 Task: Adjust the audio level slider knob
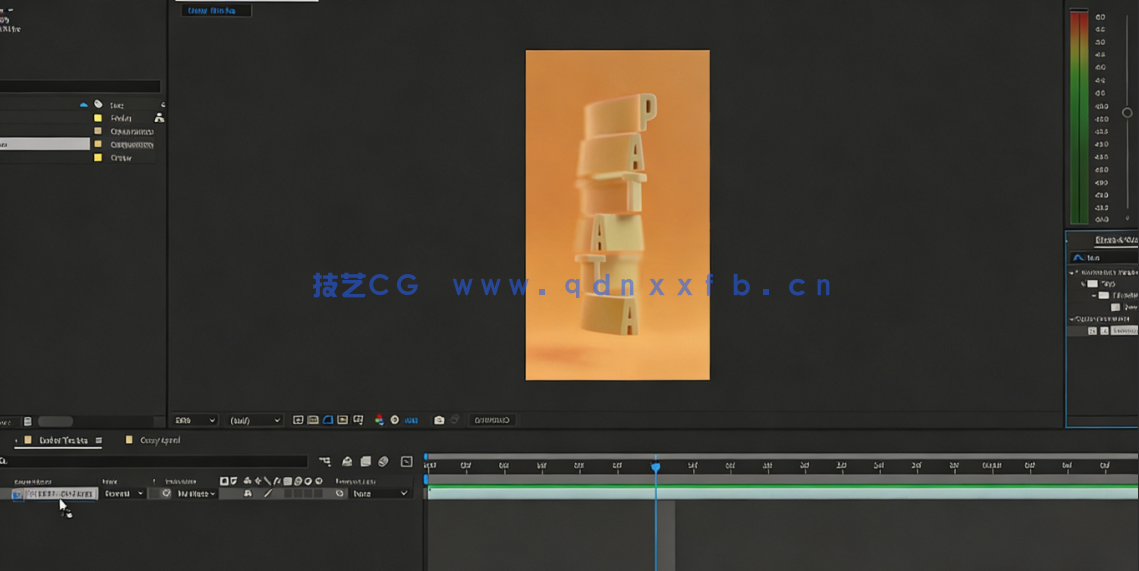1127,113
